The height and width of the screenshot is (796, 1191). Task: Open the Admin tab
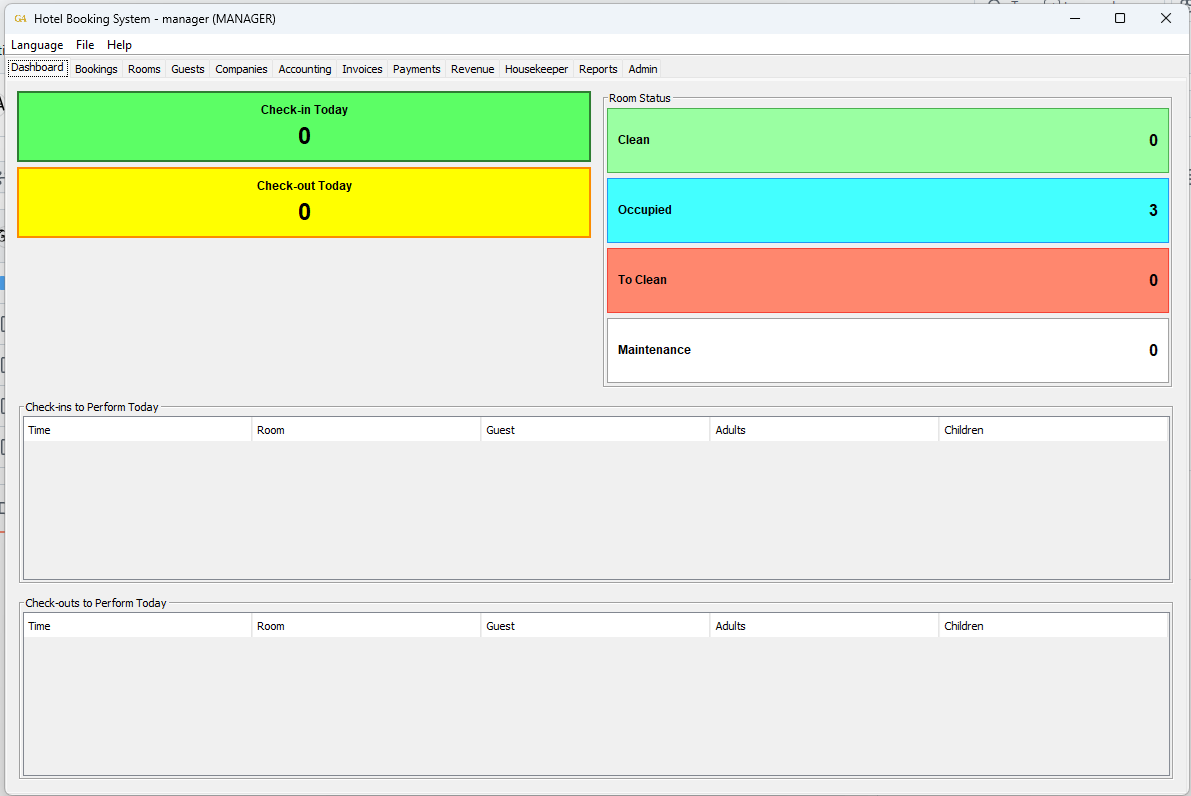642,68
